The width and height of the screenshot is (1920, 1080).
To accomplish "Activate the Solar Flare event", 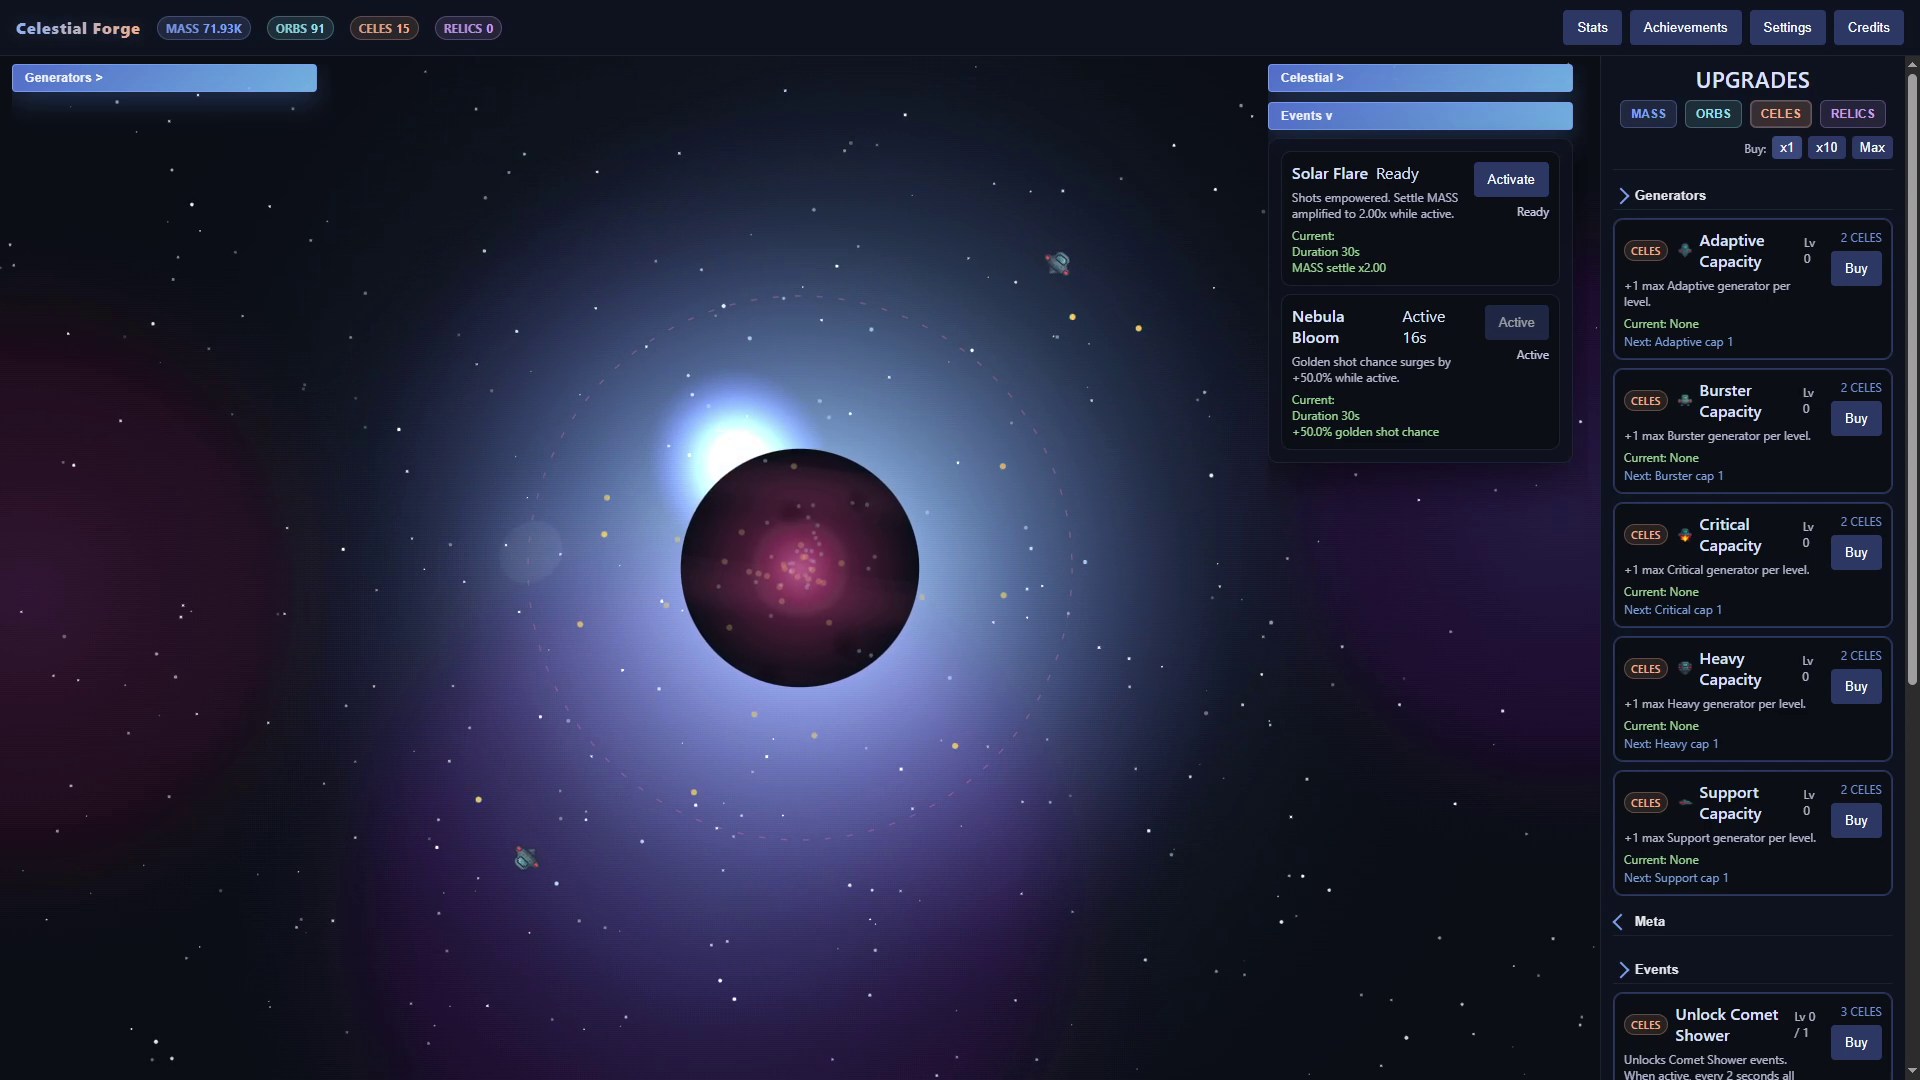I will click(1510, 180).
